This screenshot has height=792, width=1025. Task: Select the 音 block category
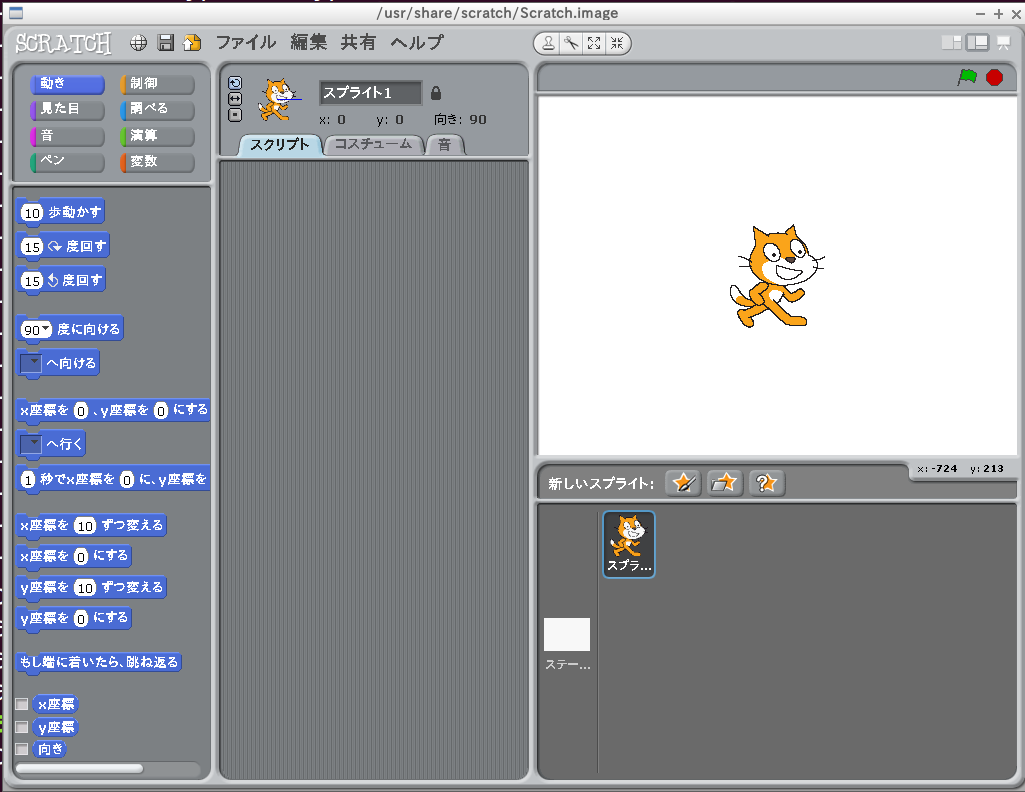(67, 136)
